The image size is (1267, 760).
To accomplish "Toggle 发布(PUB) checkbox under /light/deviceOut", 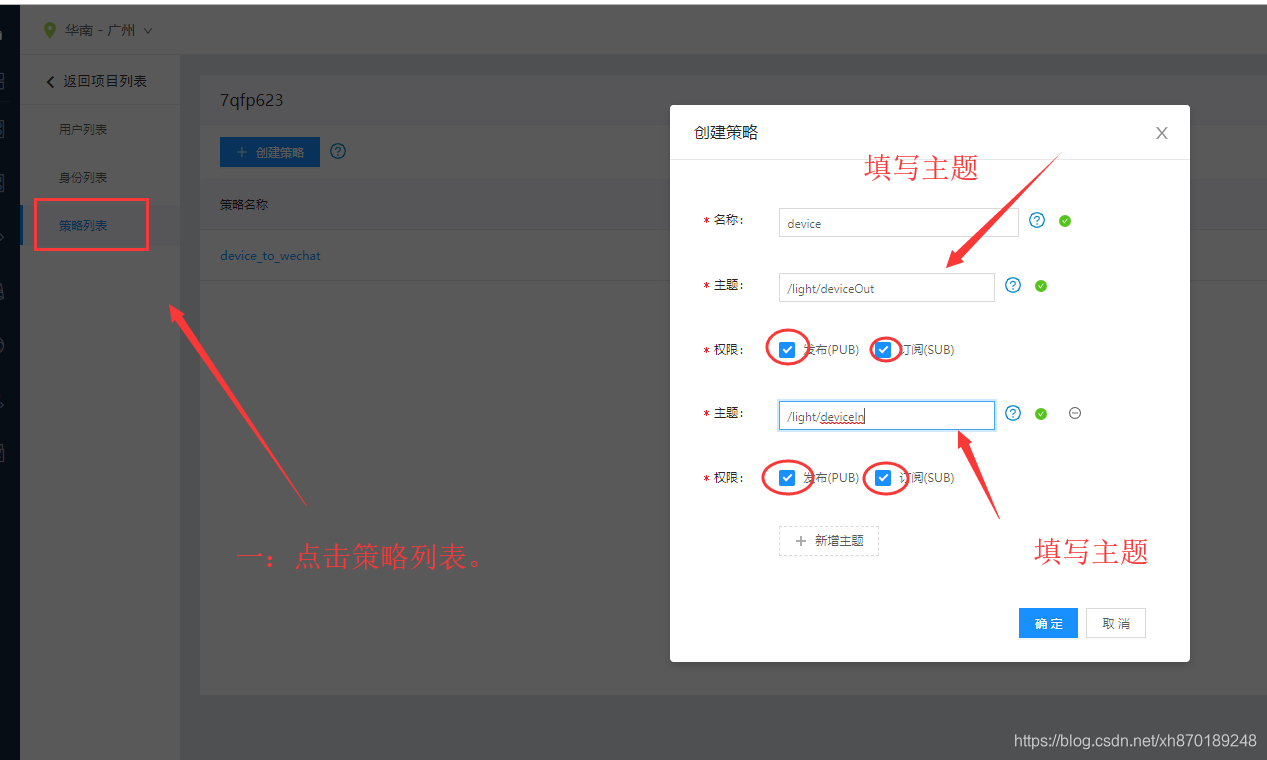I will (787, 350).
